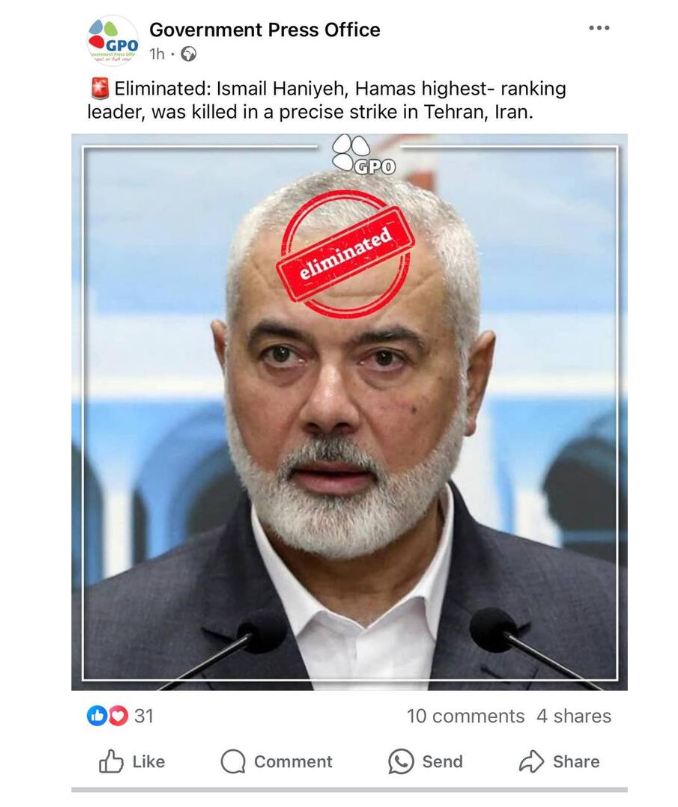Click the speech bubble Comment icon
The image size is (678, 807).
233,761
